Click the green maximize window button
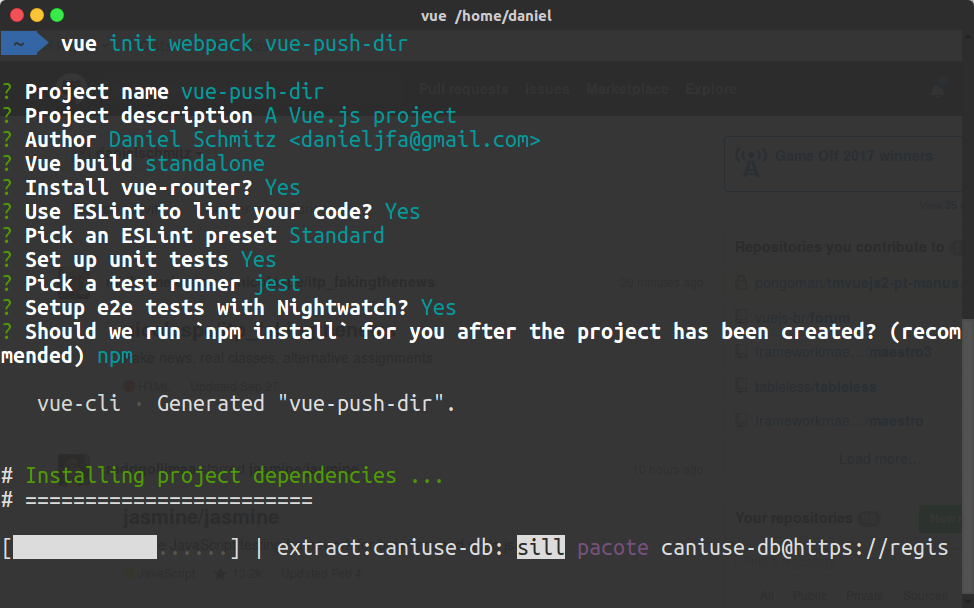 click(57, 15)
